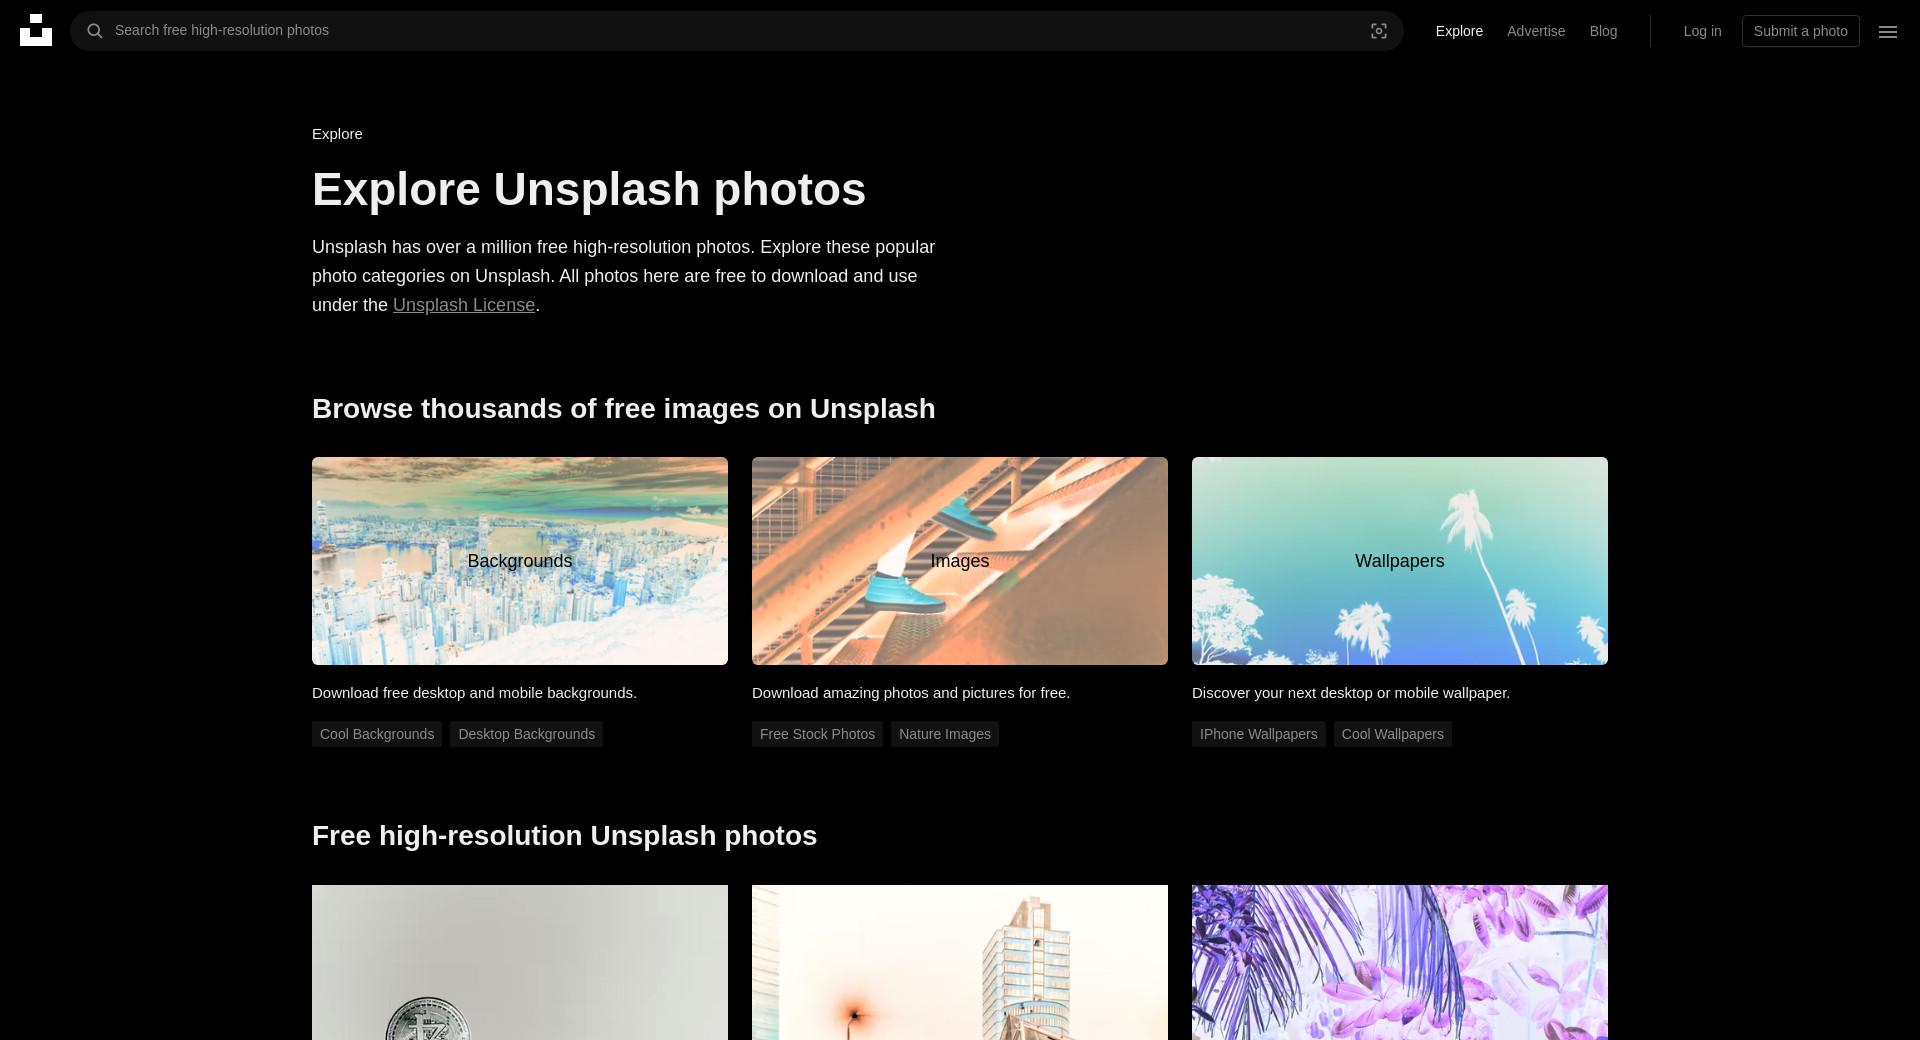Click 'Discover your next desktop' description text
The height and width of the screenshot is (1040, 1920).
pos(1351,693)
